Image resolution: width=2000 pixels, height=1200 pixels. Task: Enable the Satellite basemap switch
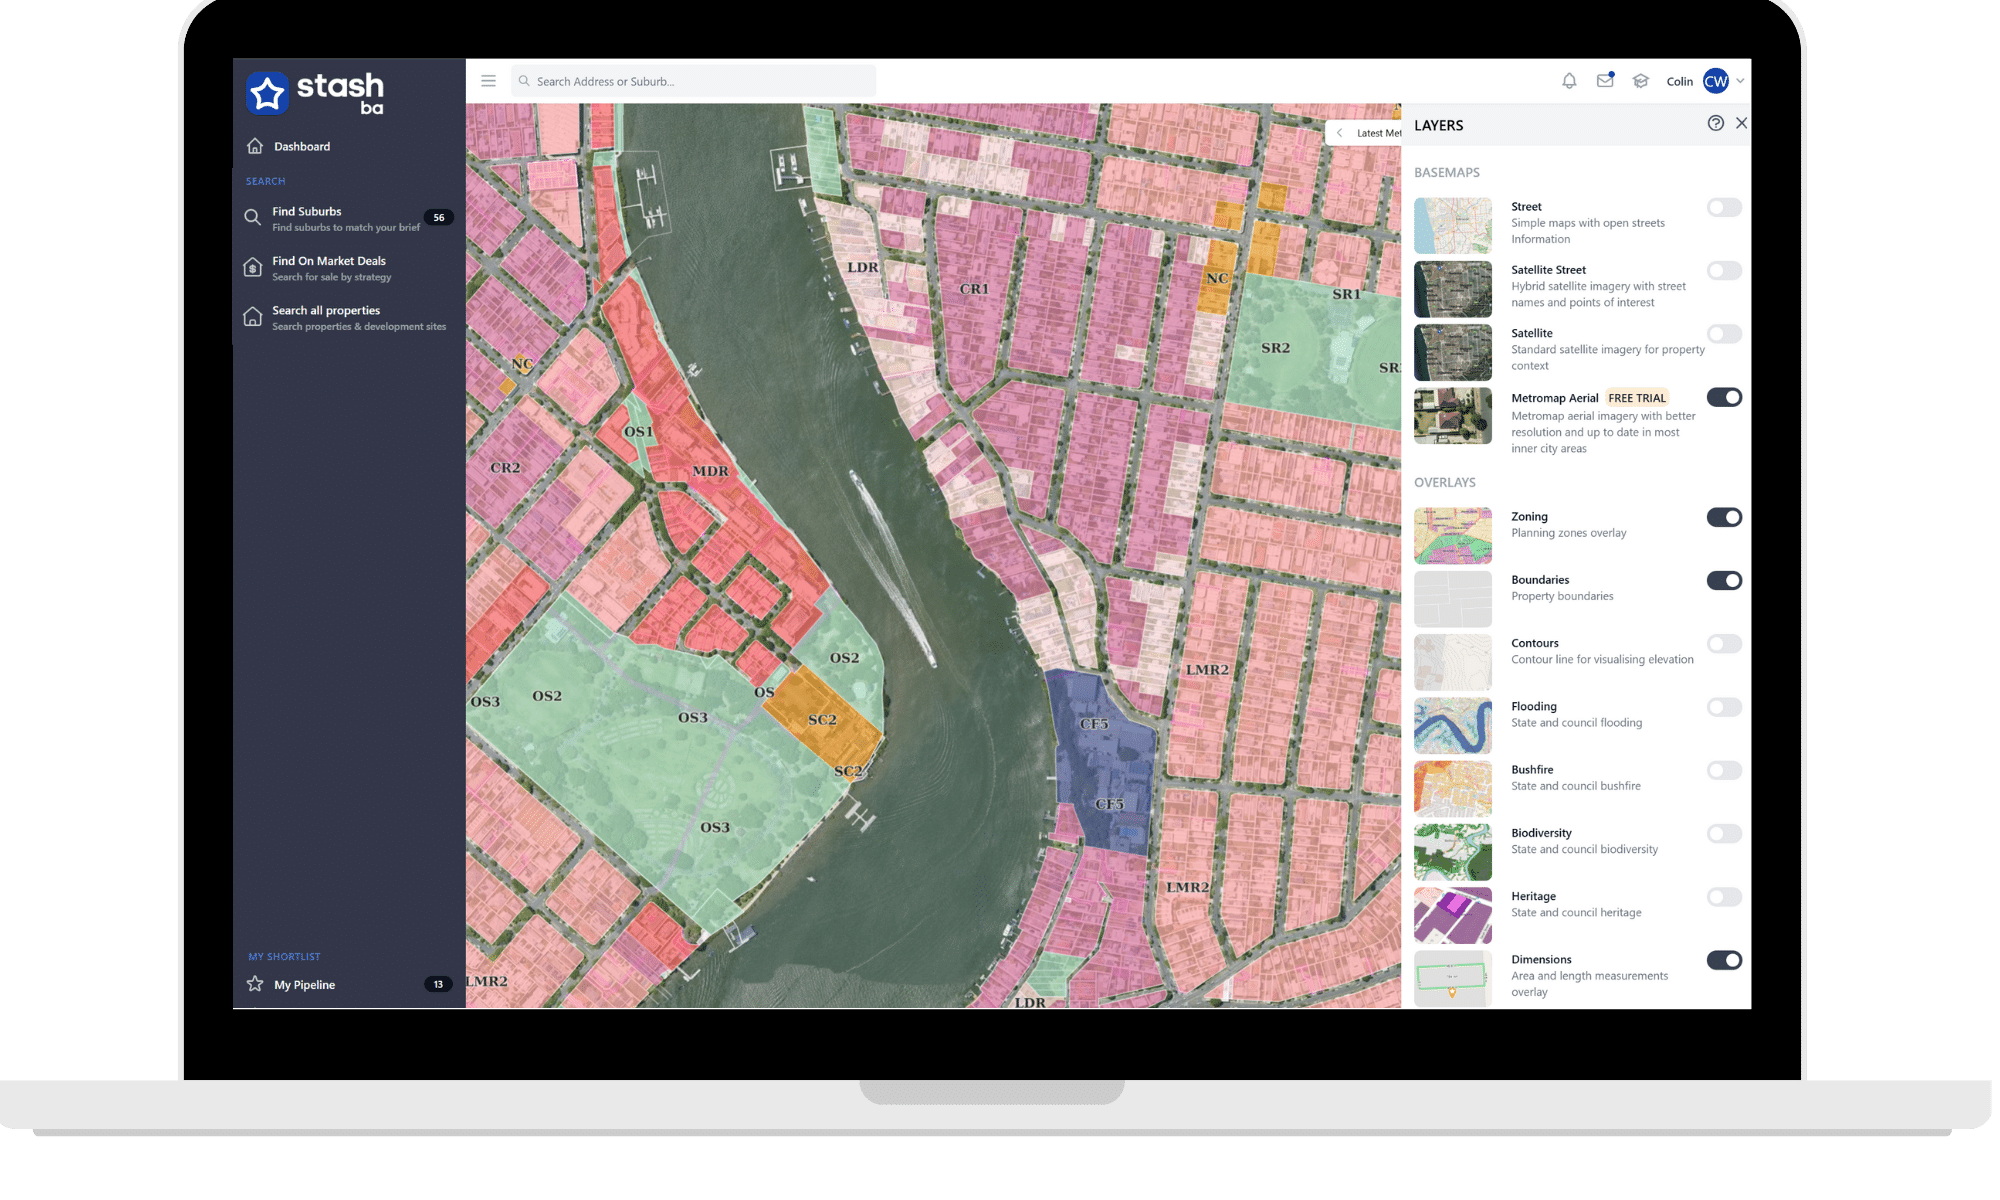coord(1724,334)
